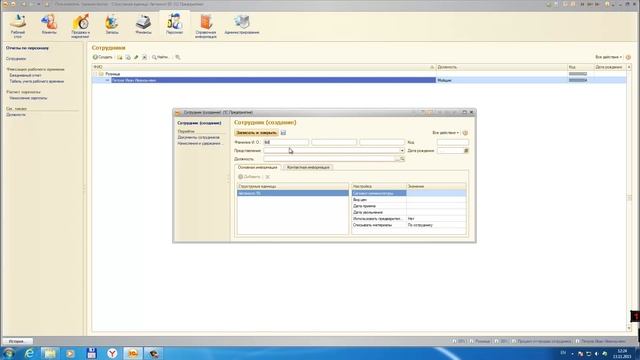640x360 pixels.
Task: Open the Финансы section with the cash register icon
Action: pyautogui.click(x=143, y=24)
